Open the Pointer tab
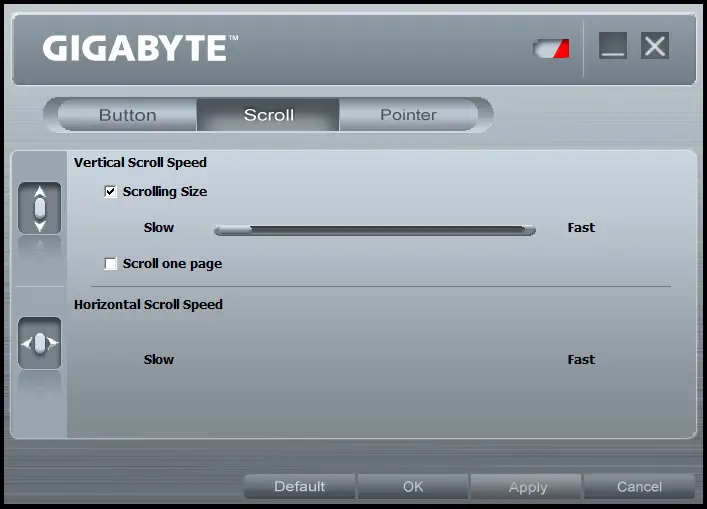The height and width of the screenshot is (509, 707). [x=408, y=115]
